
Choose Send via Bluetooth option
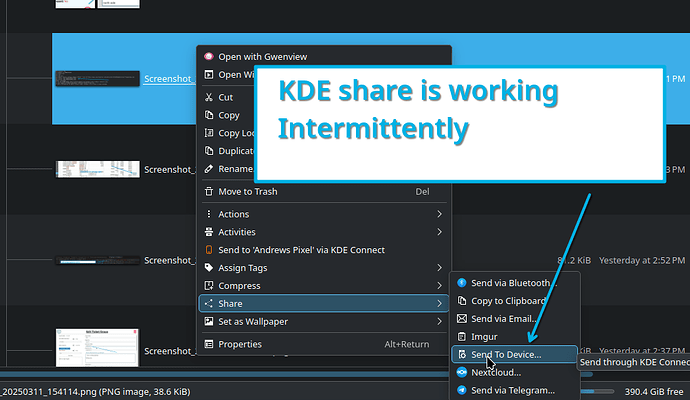coord(515,283)
